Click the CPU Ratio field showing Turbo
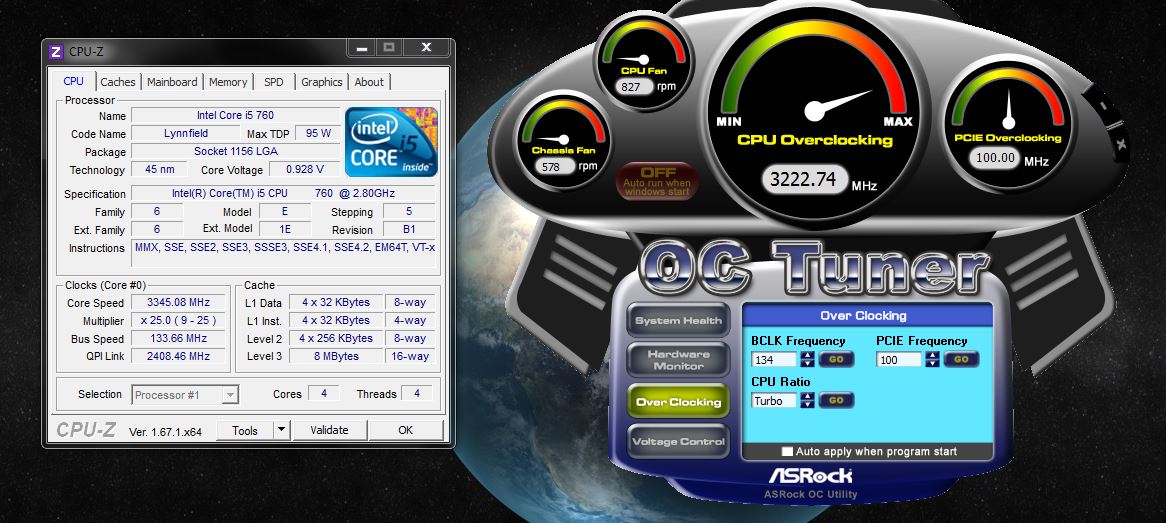This screenshot has height=523, width=1166. pos(774,400)
